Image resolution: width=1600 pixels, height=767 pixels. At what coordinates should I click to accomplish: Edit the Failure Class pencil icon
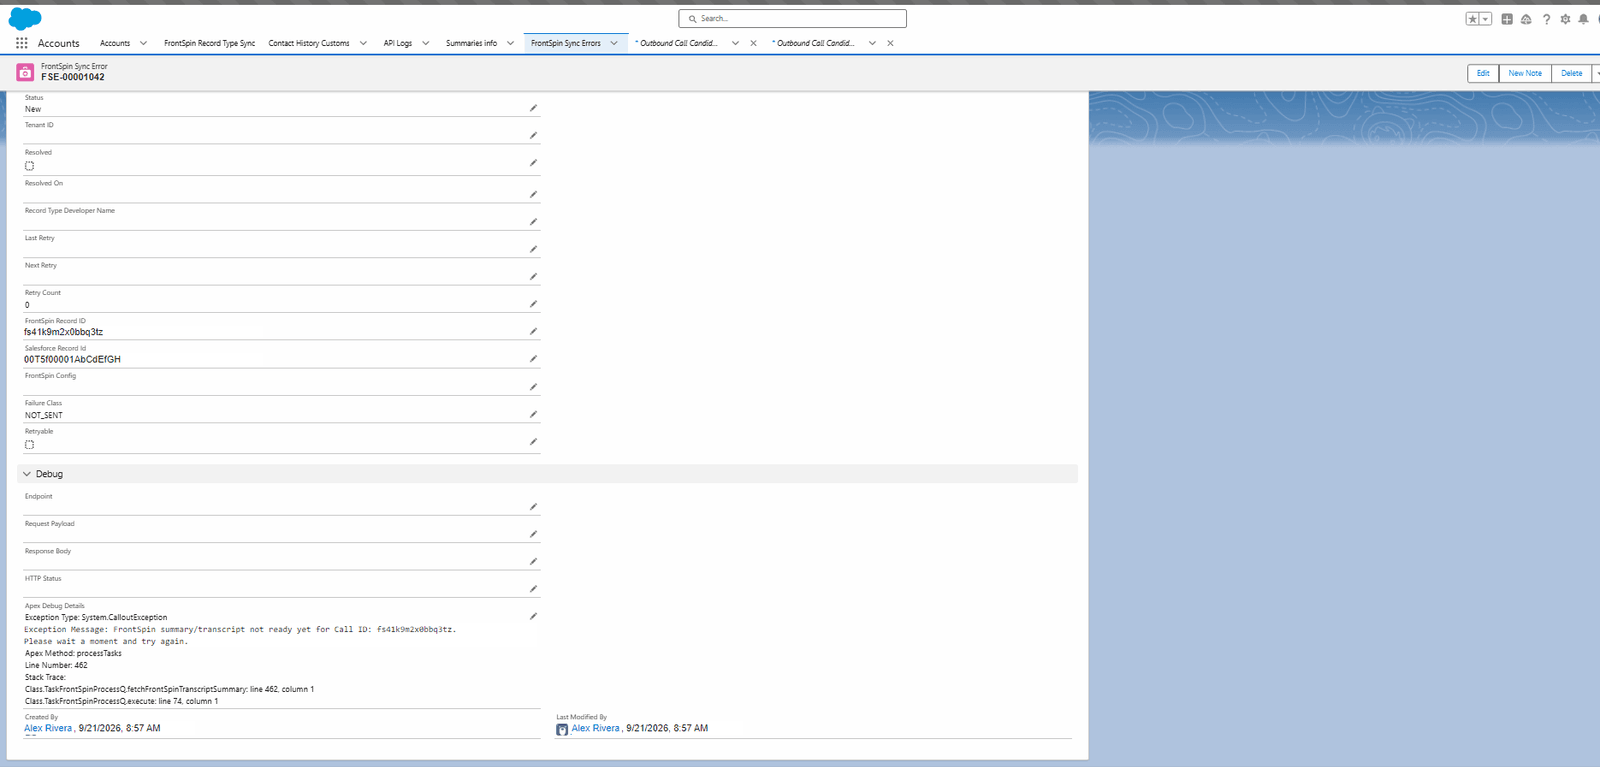tap(533, 414)
